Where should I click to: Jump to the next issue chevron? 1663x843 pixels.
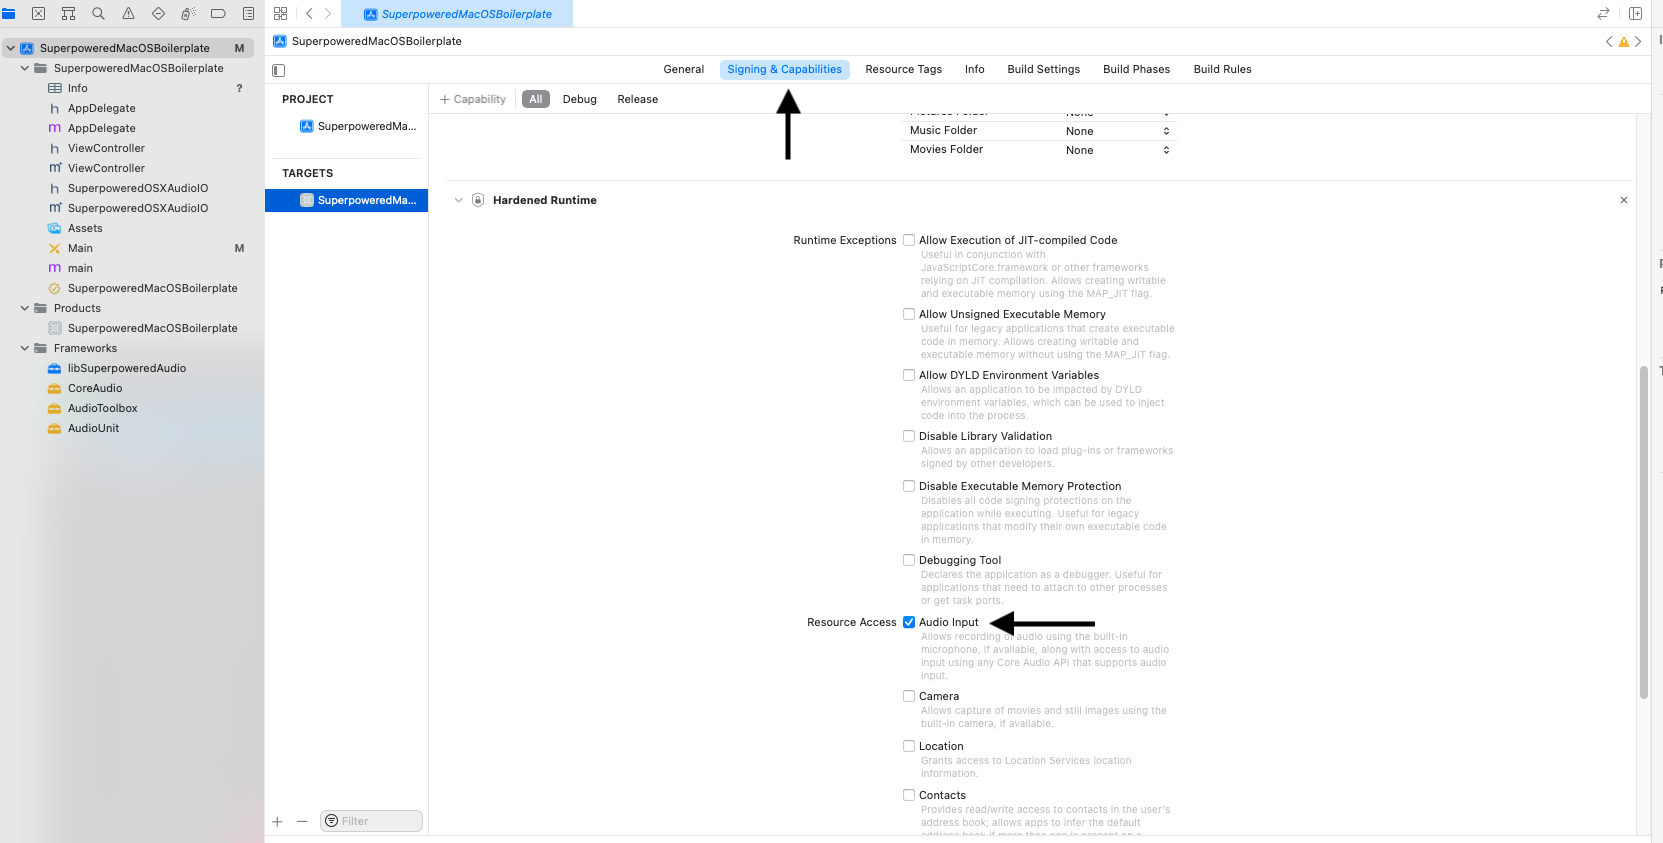[1638, 41]
